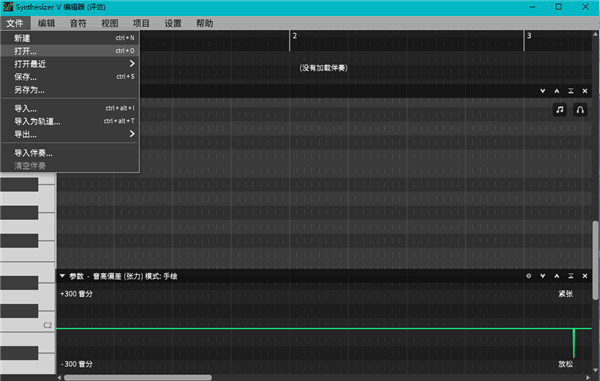Viewport: 600px width, 381px height.
Task: Click the vertical scrollbar thumb
Action: point(595,260)
